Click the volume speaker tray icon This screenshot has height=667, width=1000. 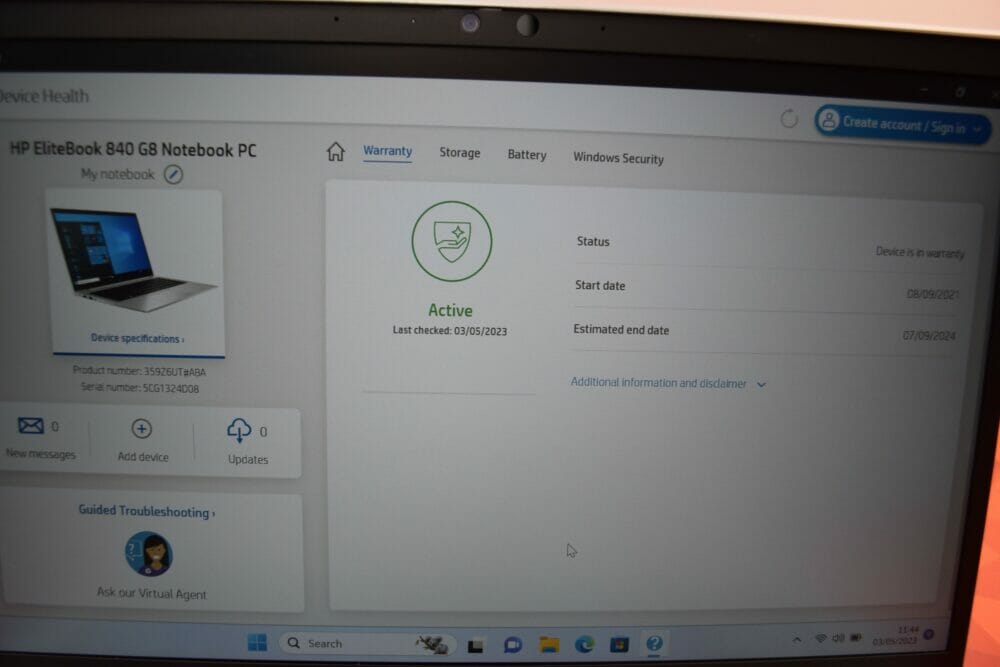coord(839,638)
